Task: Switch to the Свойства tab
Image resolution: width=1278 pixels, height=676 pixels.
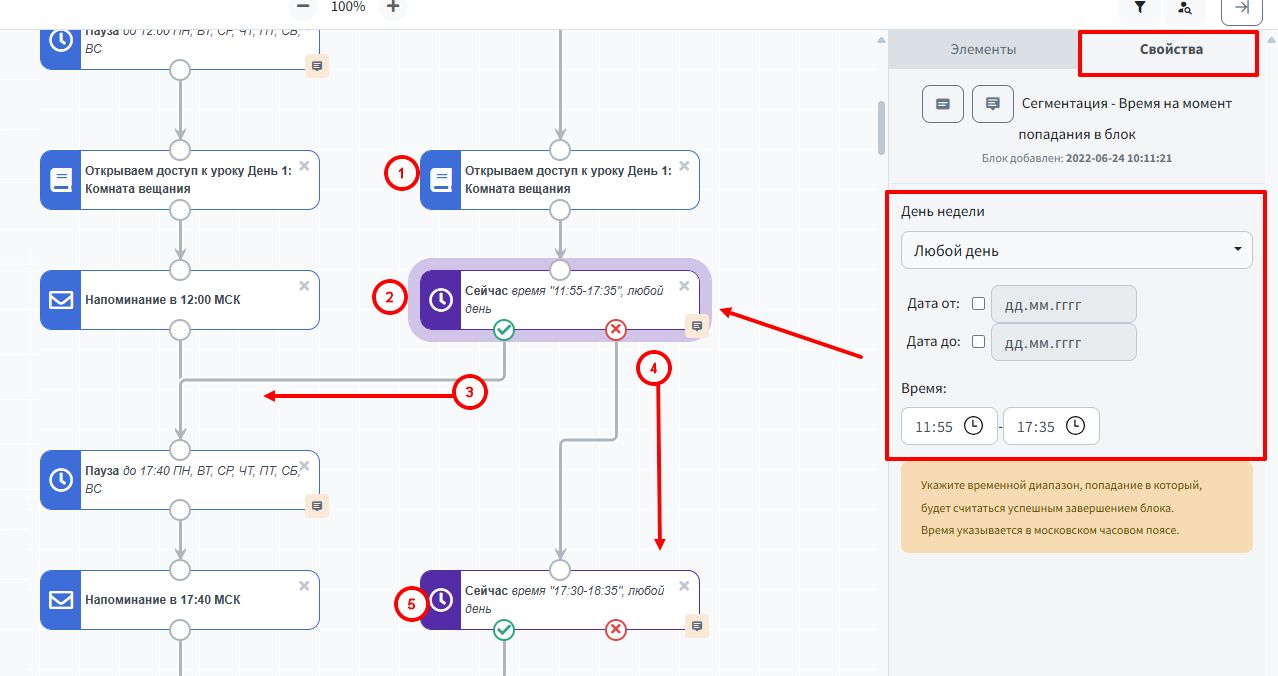Action: point(1171,49)
